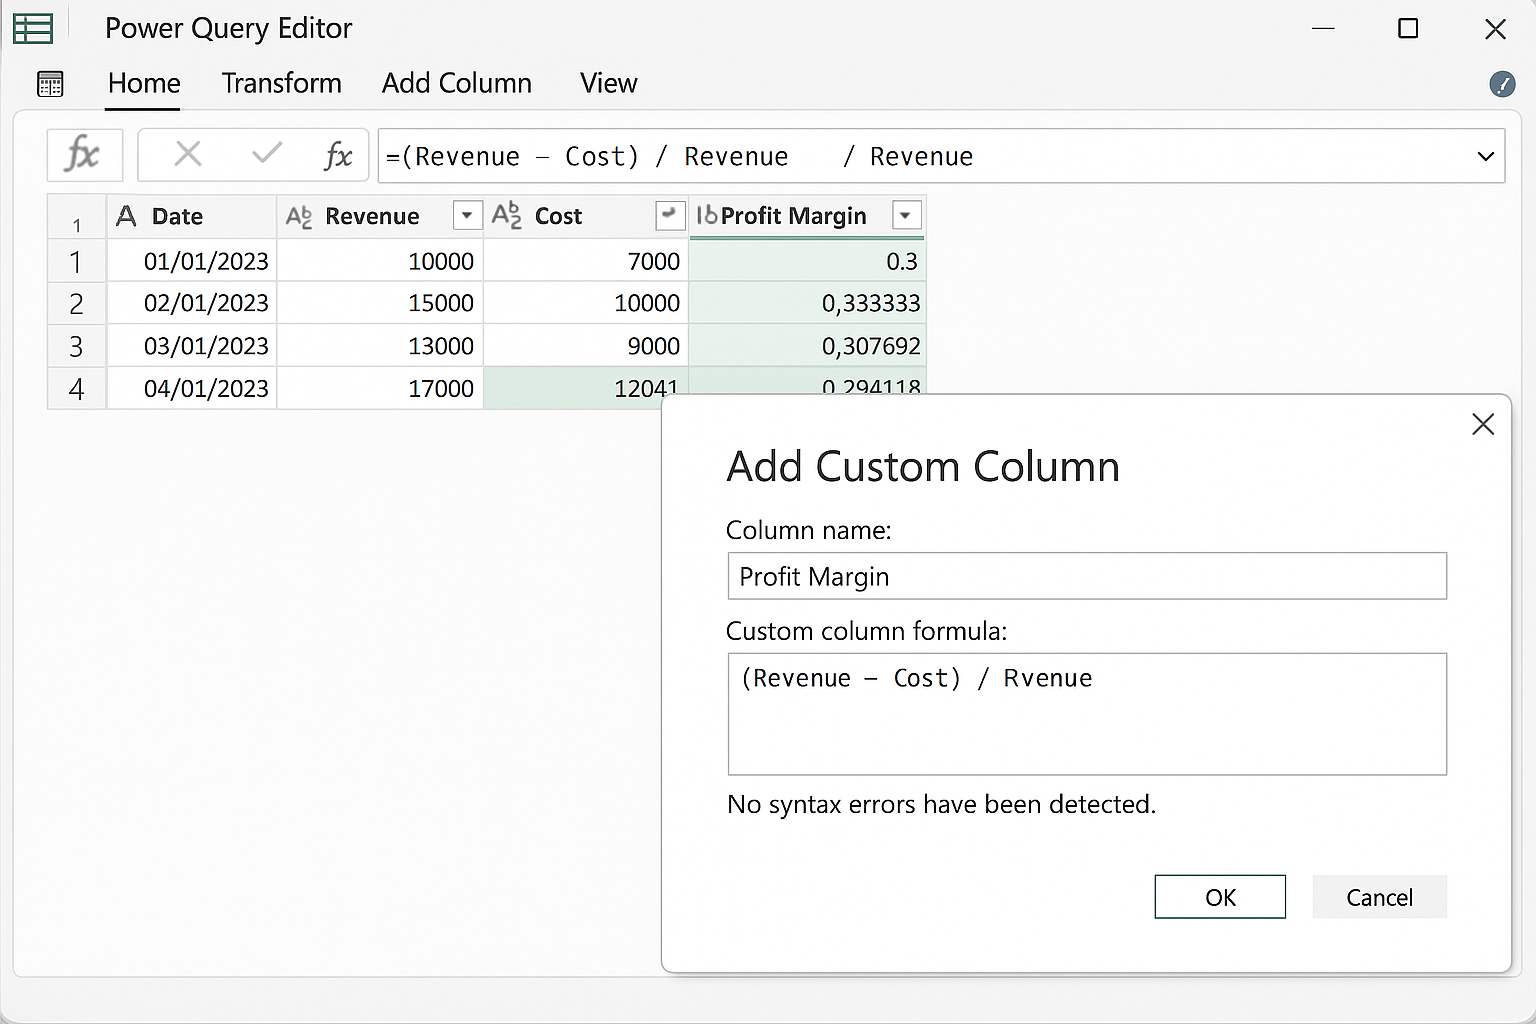1536x1024 pixels.
Task: Click the Profit Margin cell 0,333333
Action: click(808, 303)
